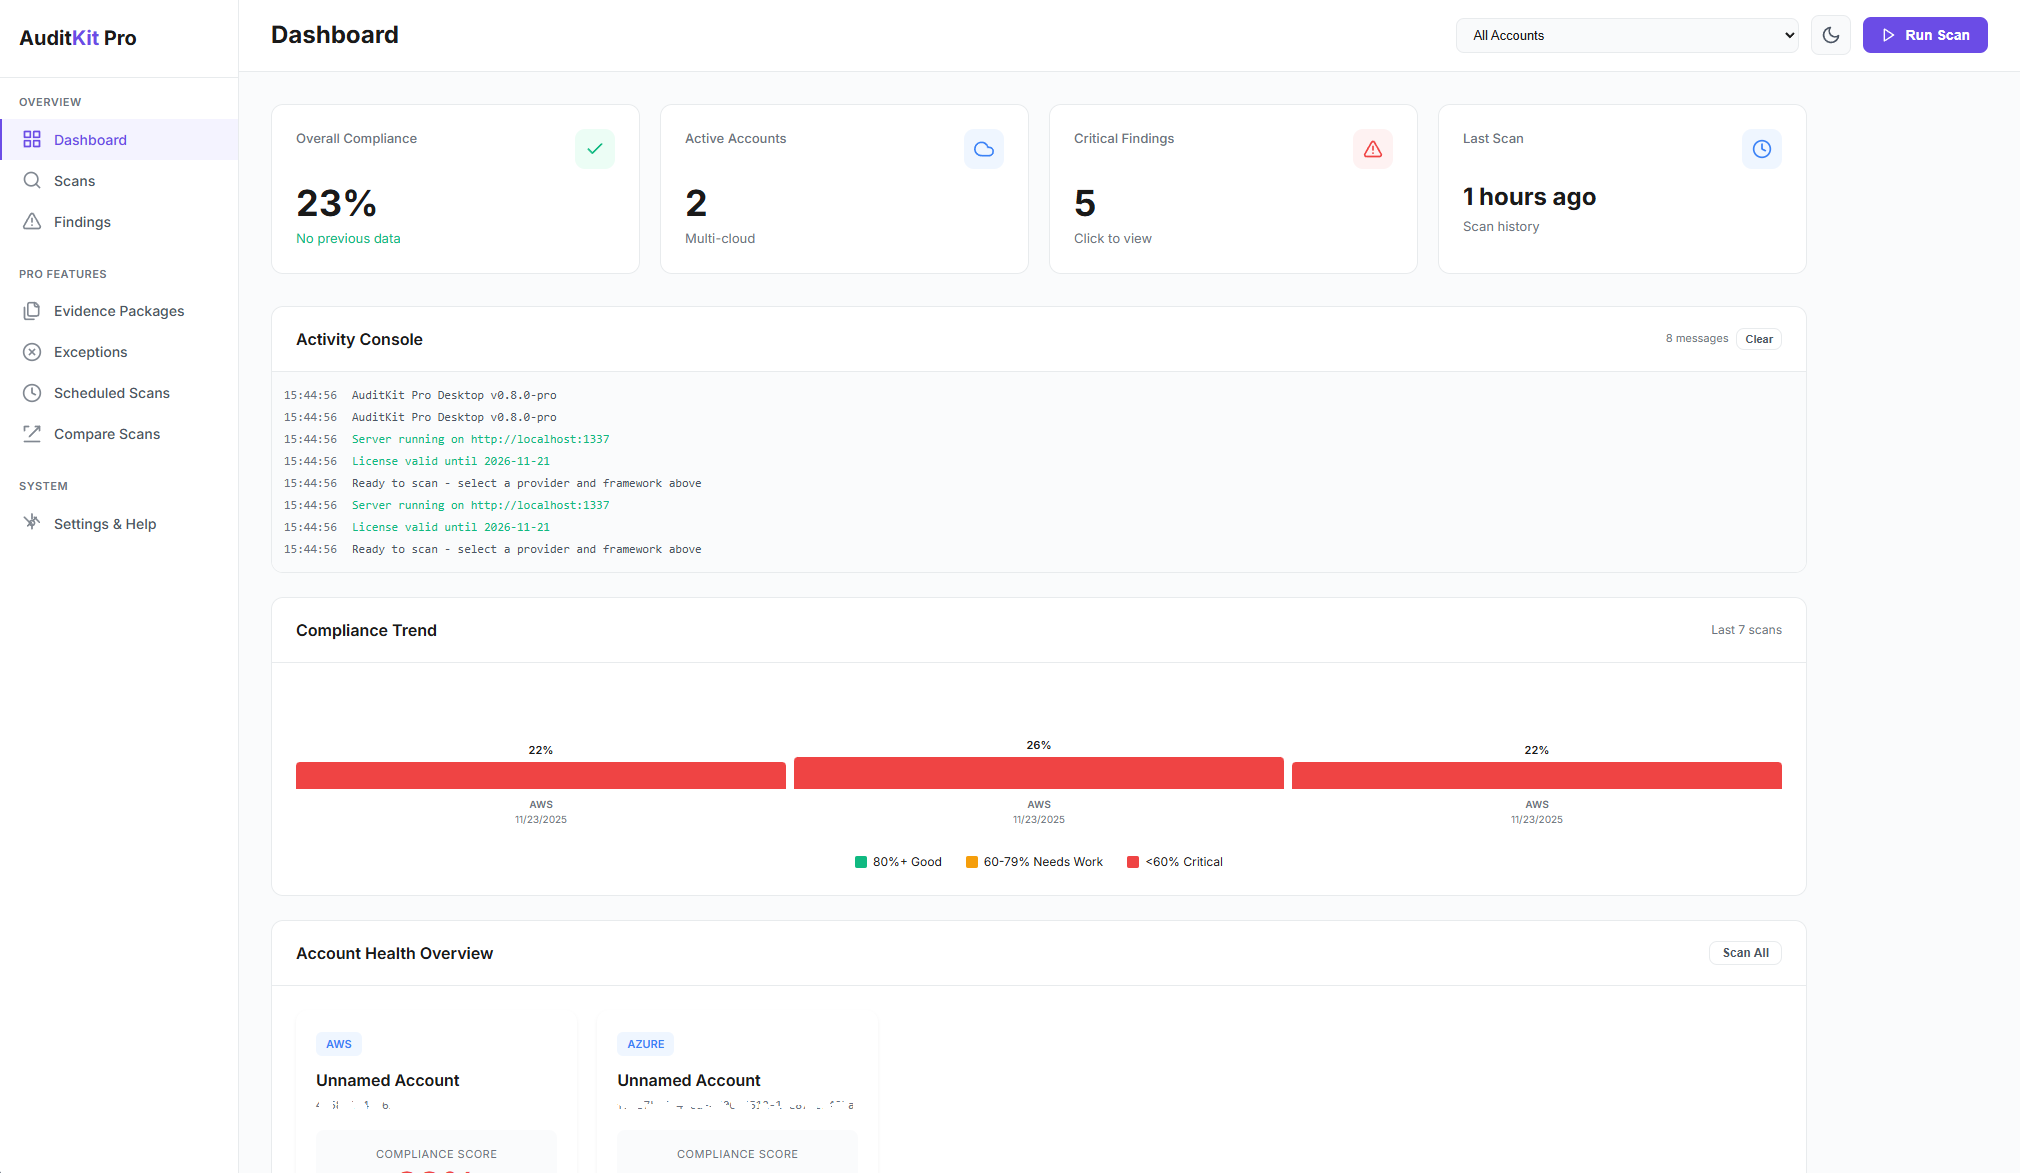
Task: Toggle dark mode with the moon button
Action: pos(1830,35)
